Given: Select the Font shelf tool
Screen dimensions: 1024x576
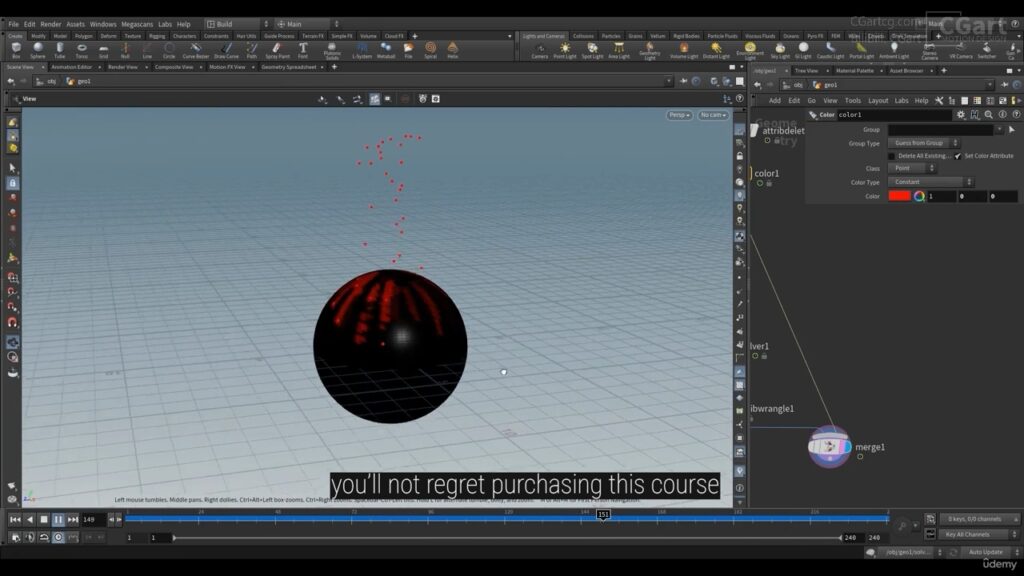Looking at the screenshot, I should click(303, 50).
